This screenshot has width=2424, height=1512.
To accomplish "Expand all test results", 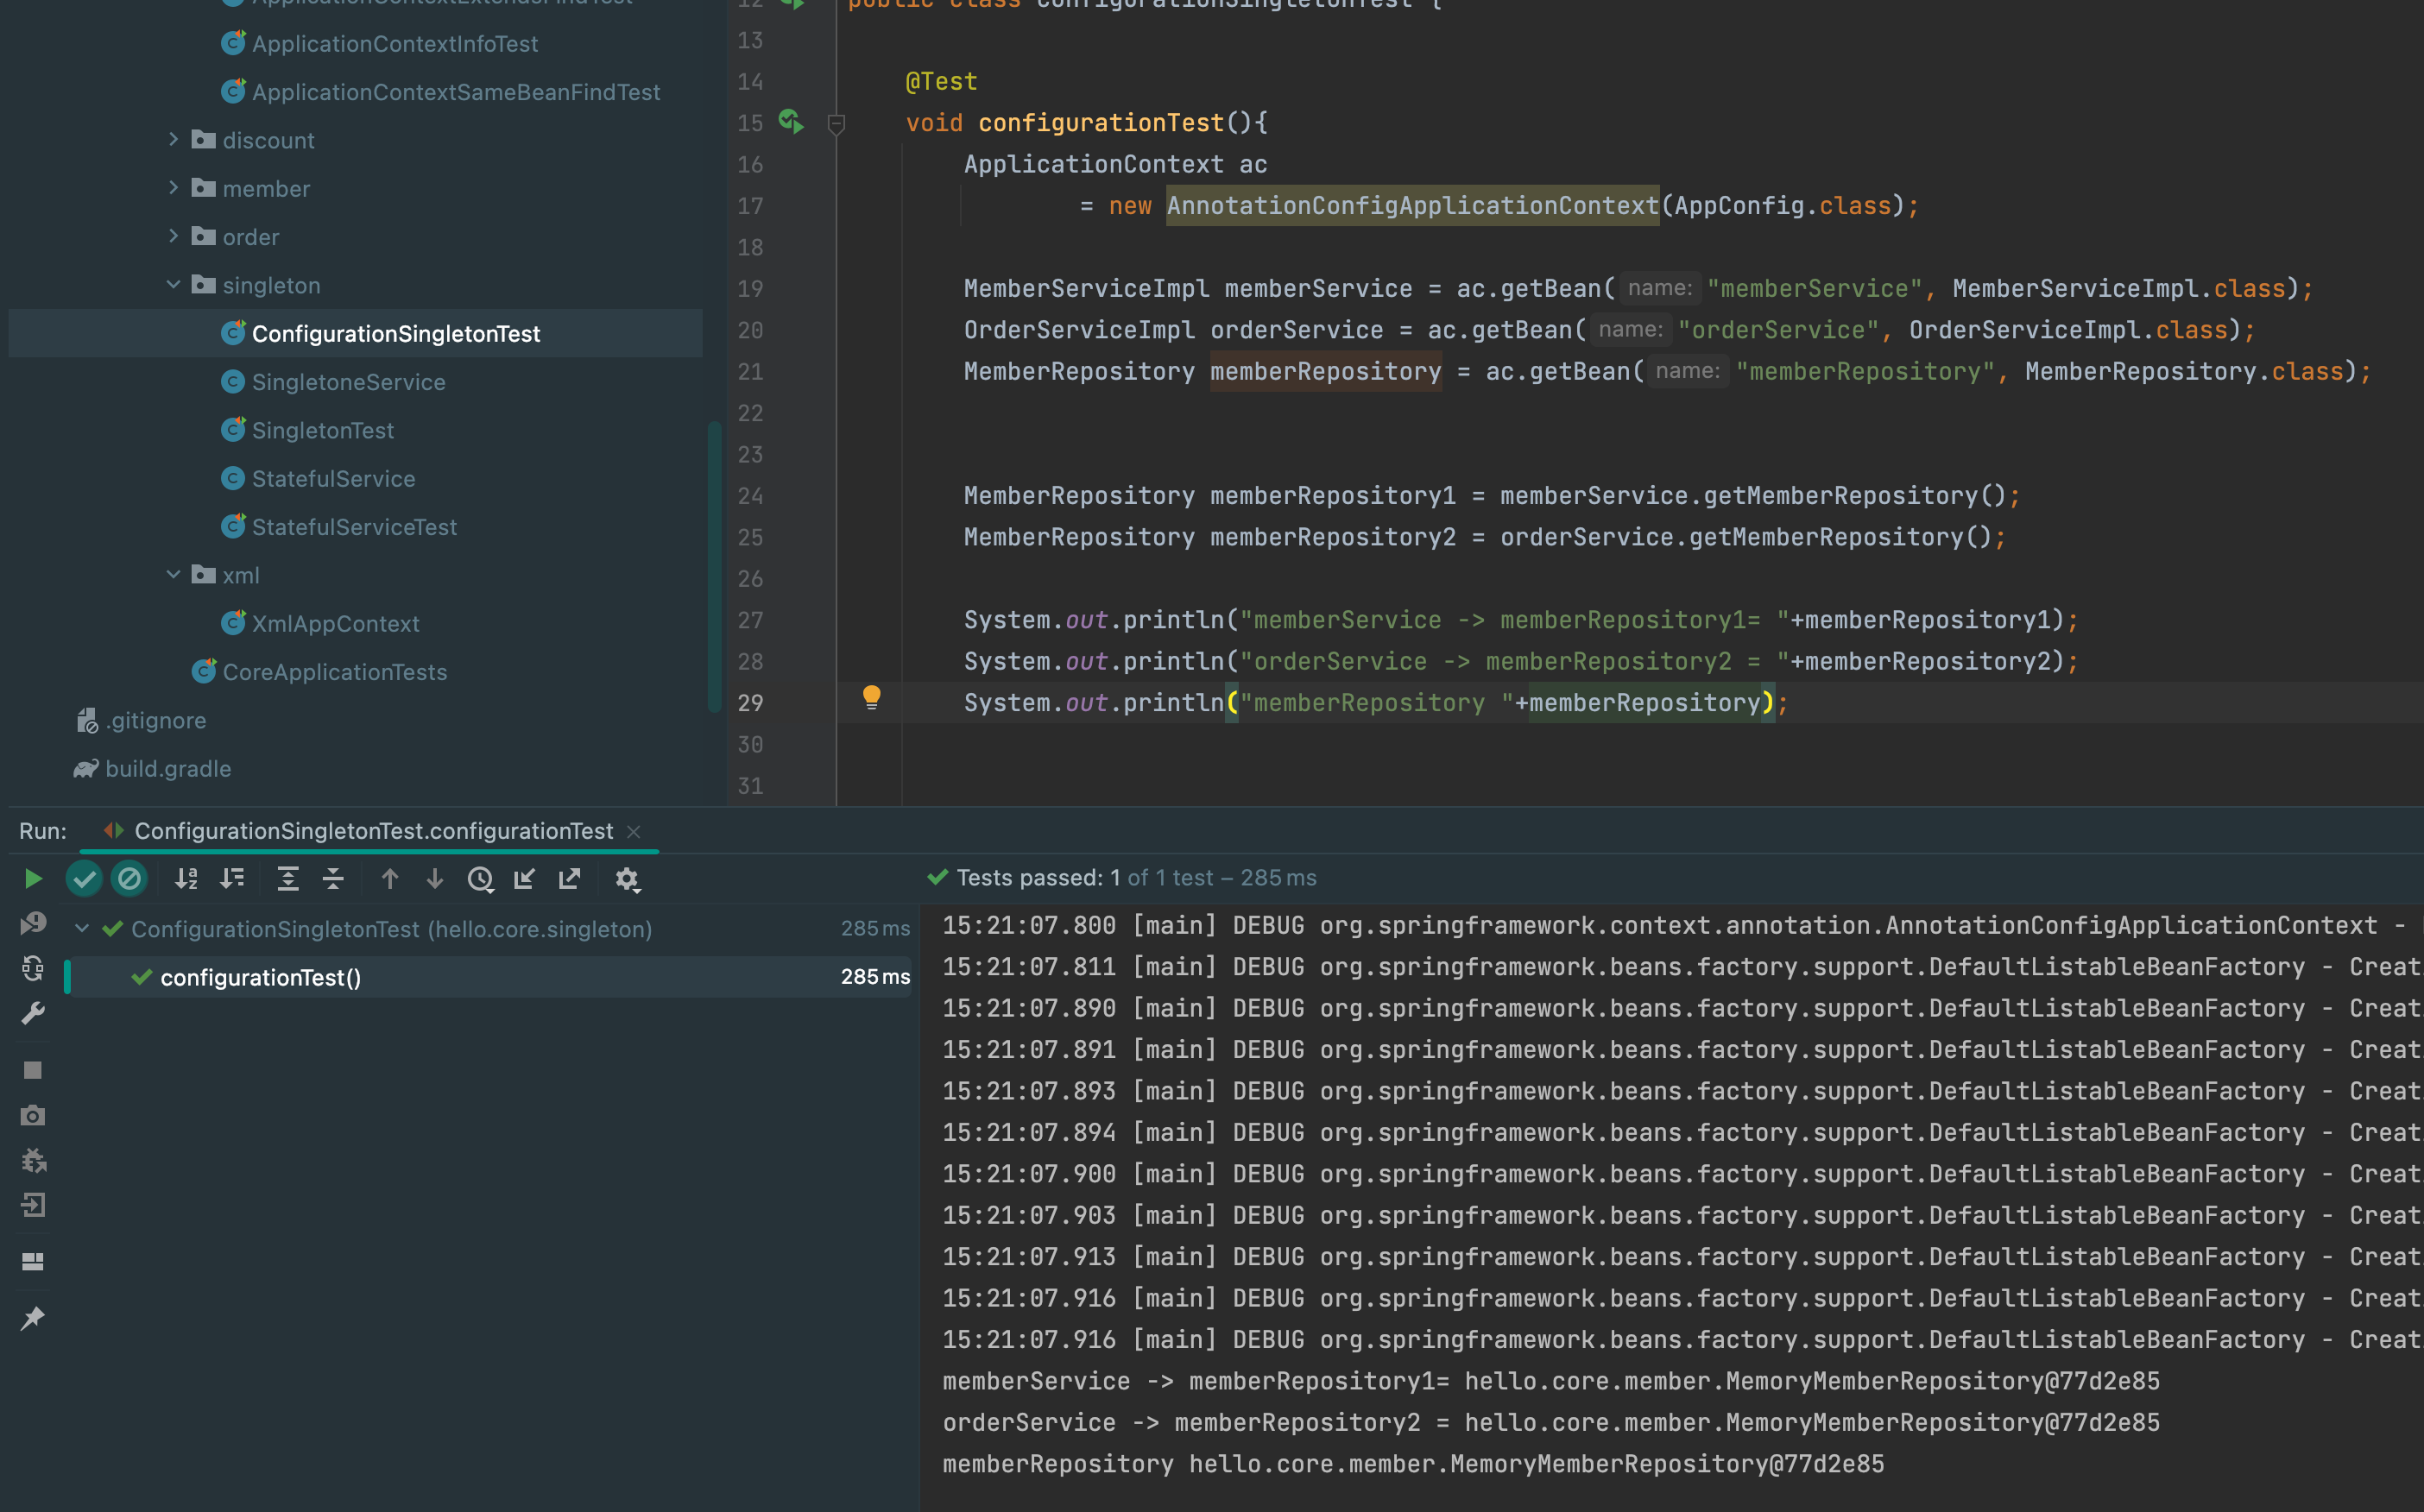I will [288, 879].
